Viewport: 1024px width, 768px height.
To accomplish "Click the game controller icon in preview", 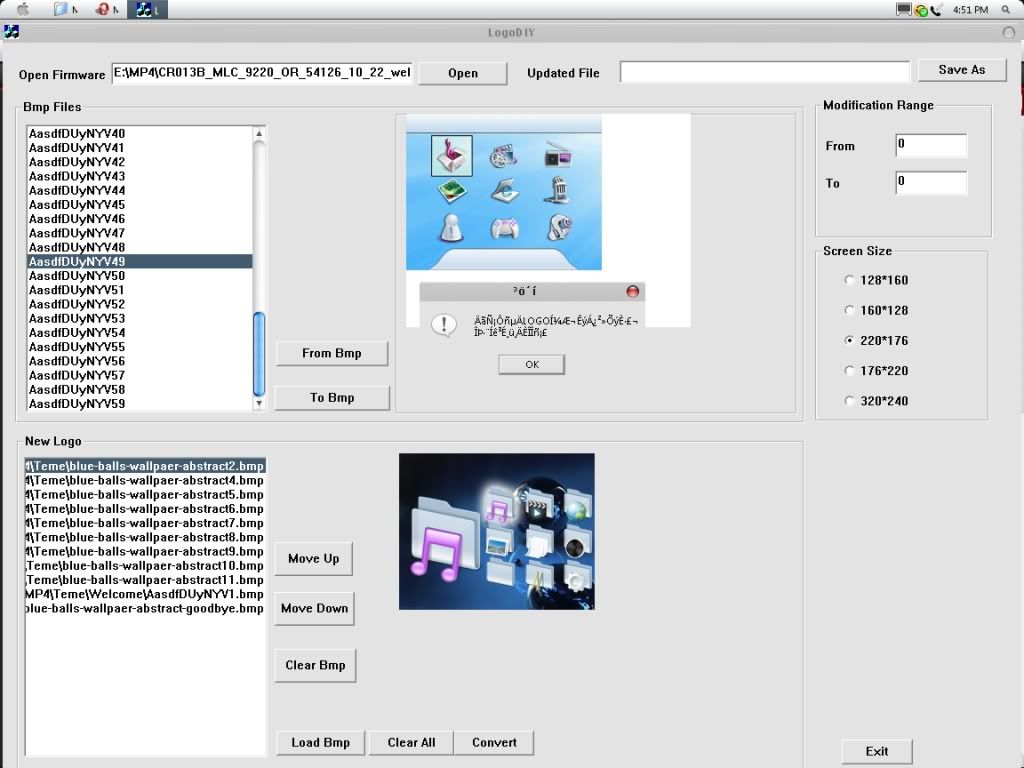I will click(x=504, y=229).
